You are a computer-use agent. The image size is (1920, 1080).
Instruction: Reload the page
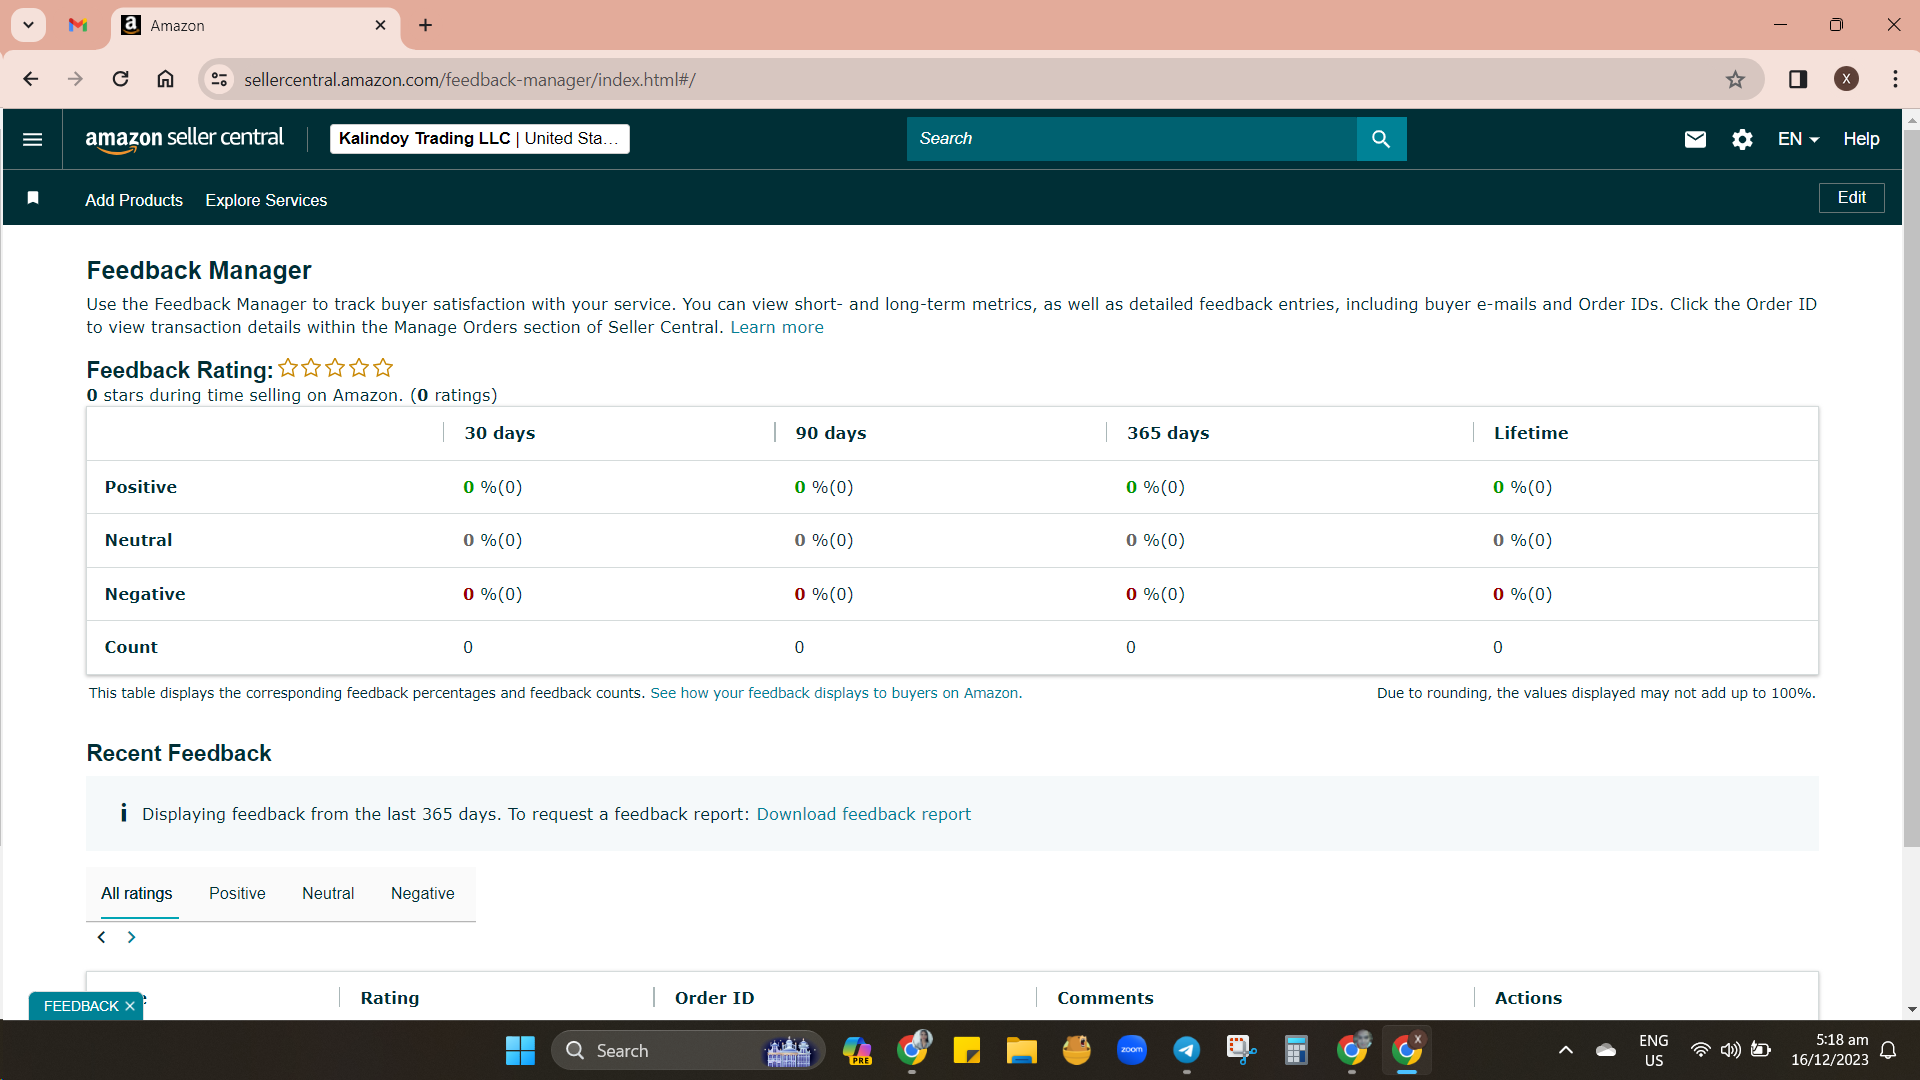pos(120,79)
